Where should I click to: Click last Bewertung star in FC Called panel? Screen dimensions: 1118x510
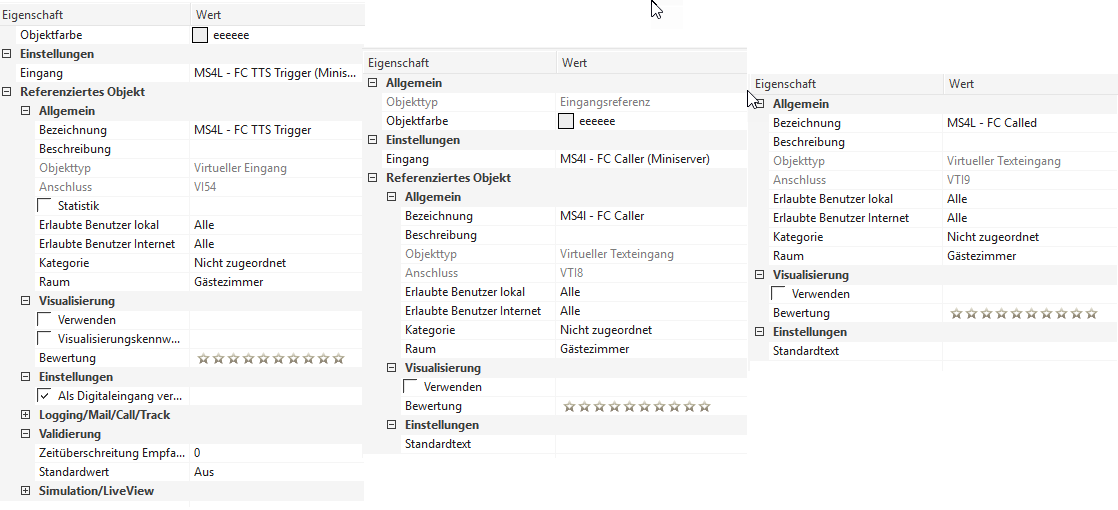[1092, 313]
